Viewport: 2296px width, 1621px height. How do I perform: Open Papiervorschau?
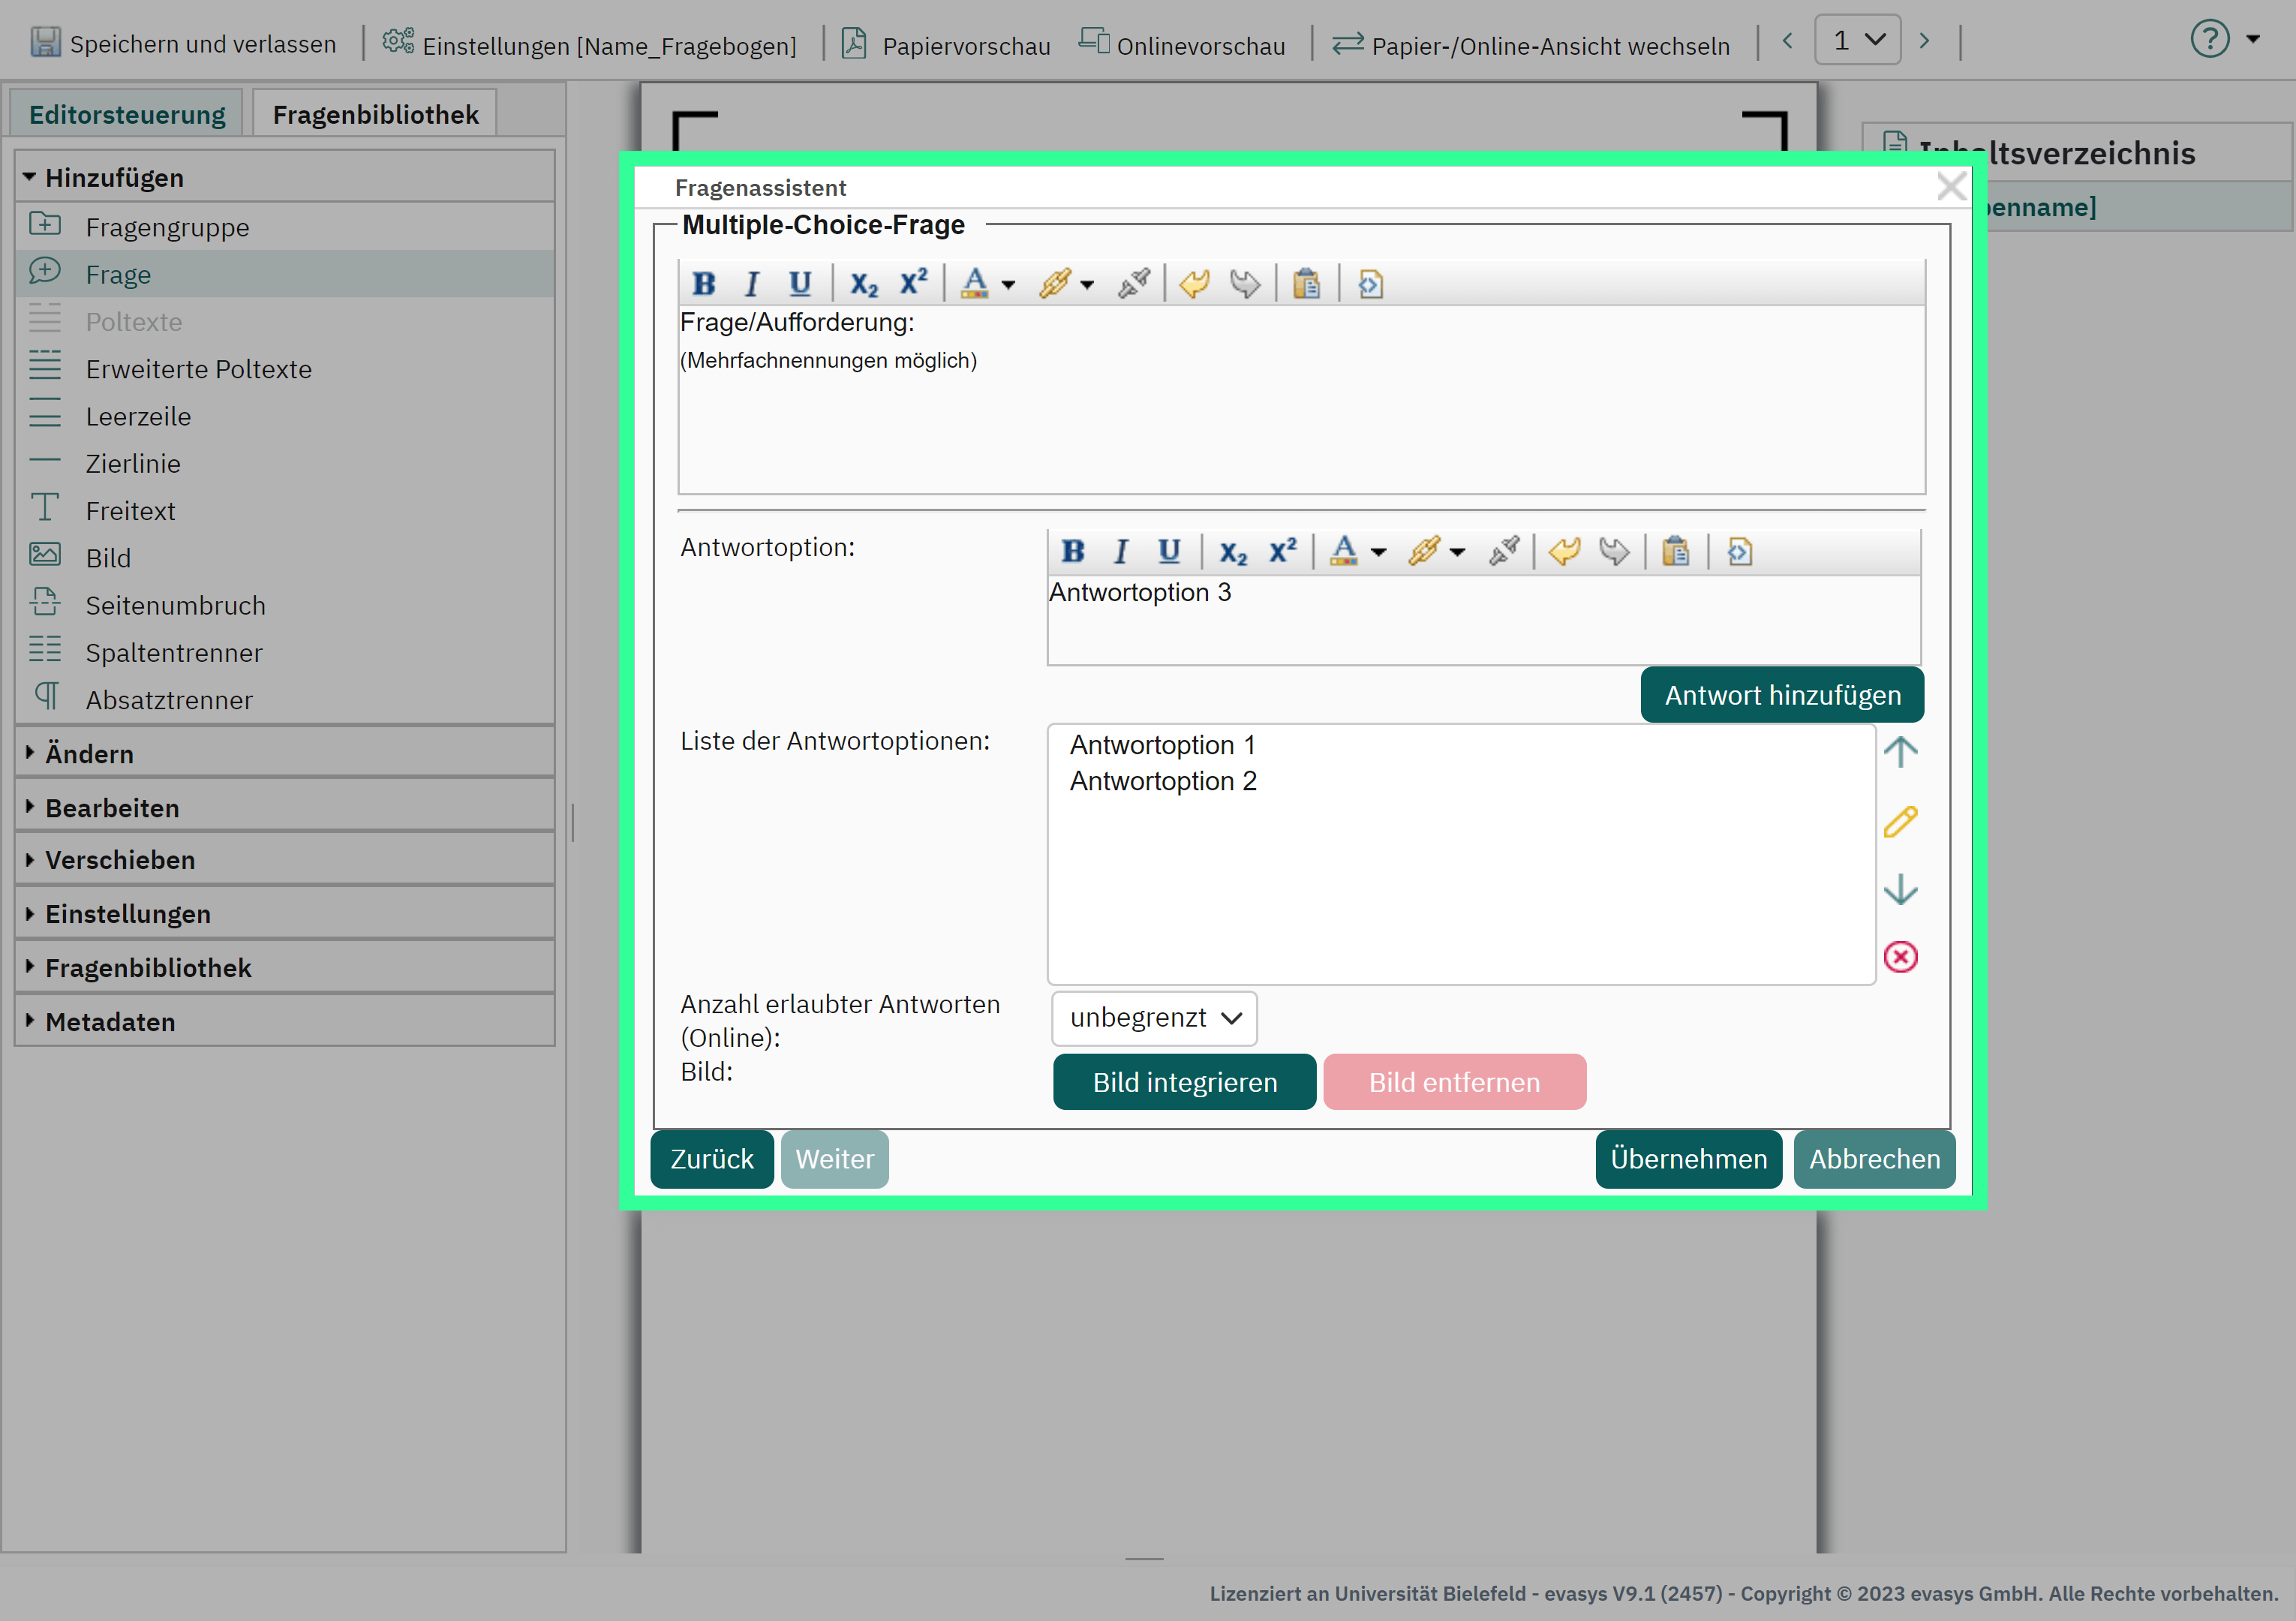click(x=945, y=44)
